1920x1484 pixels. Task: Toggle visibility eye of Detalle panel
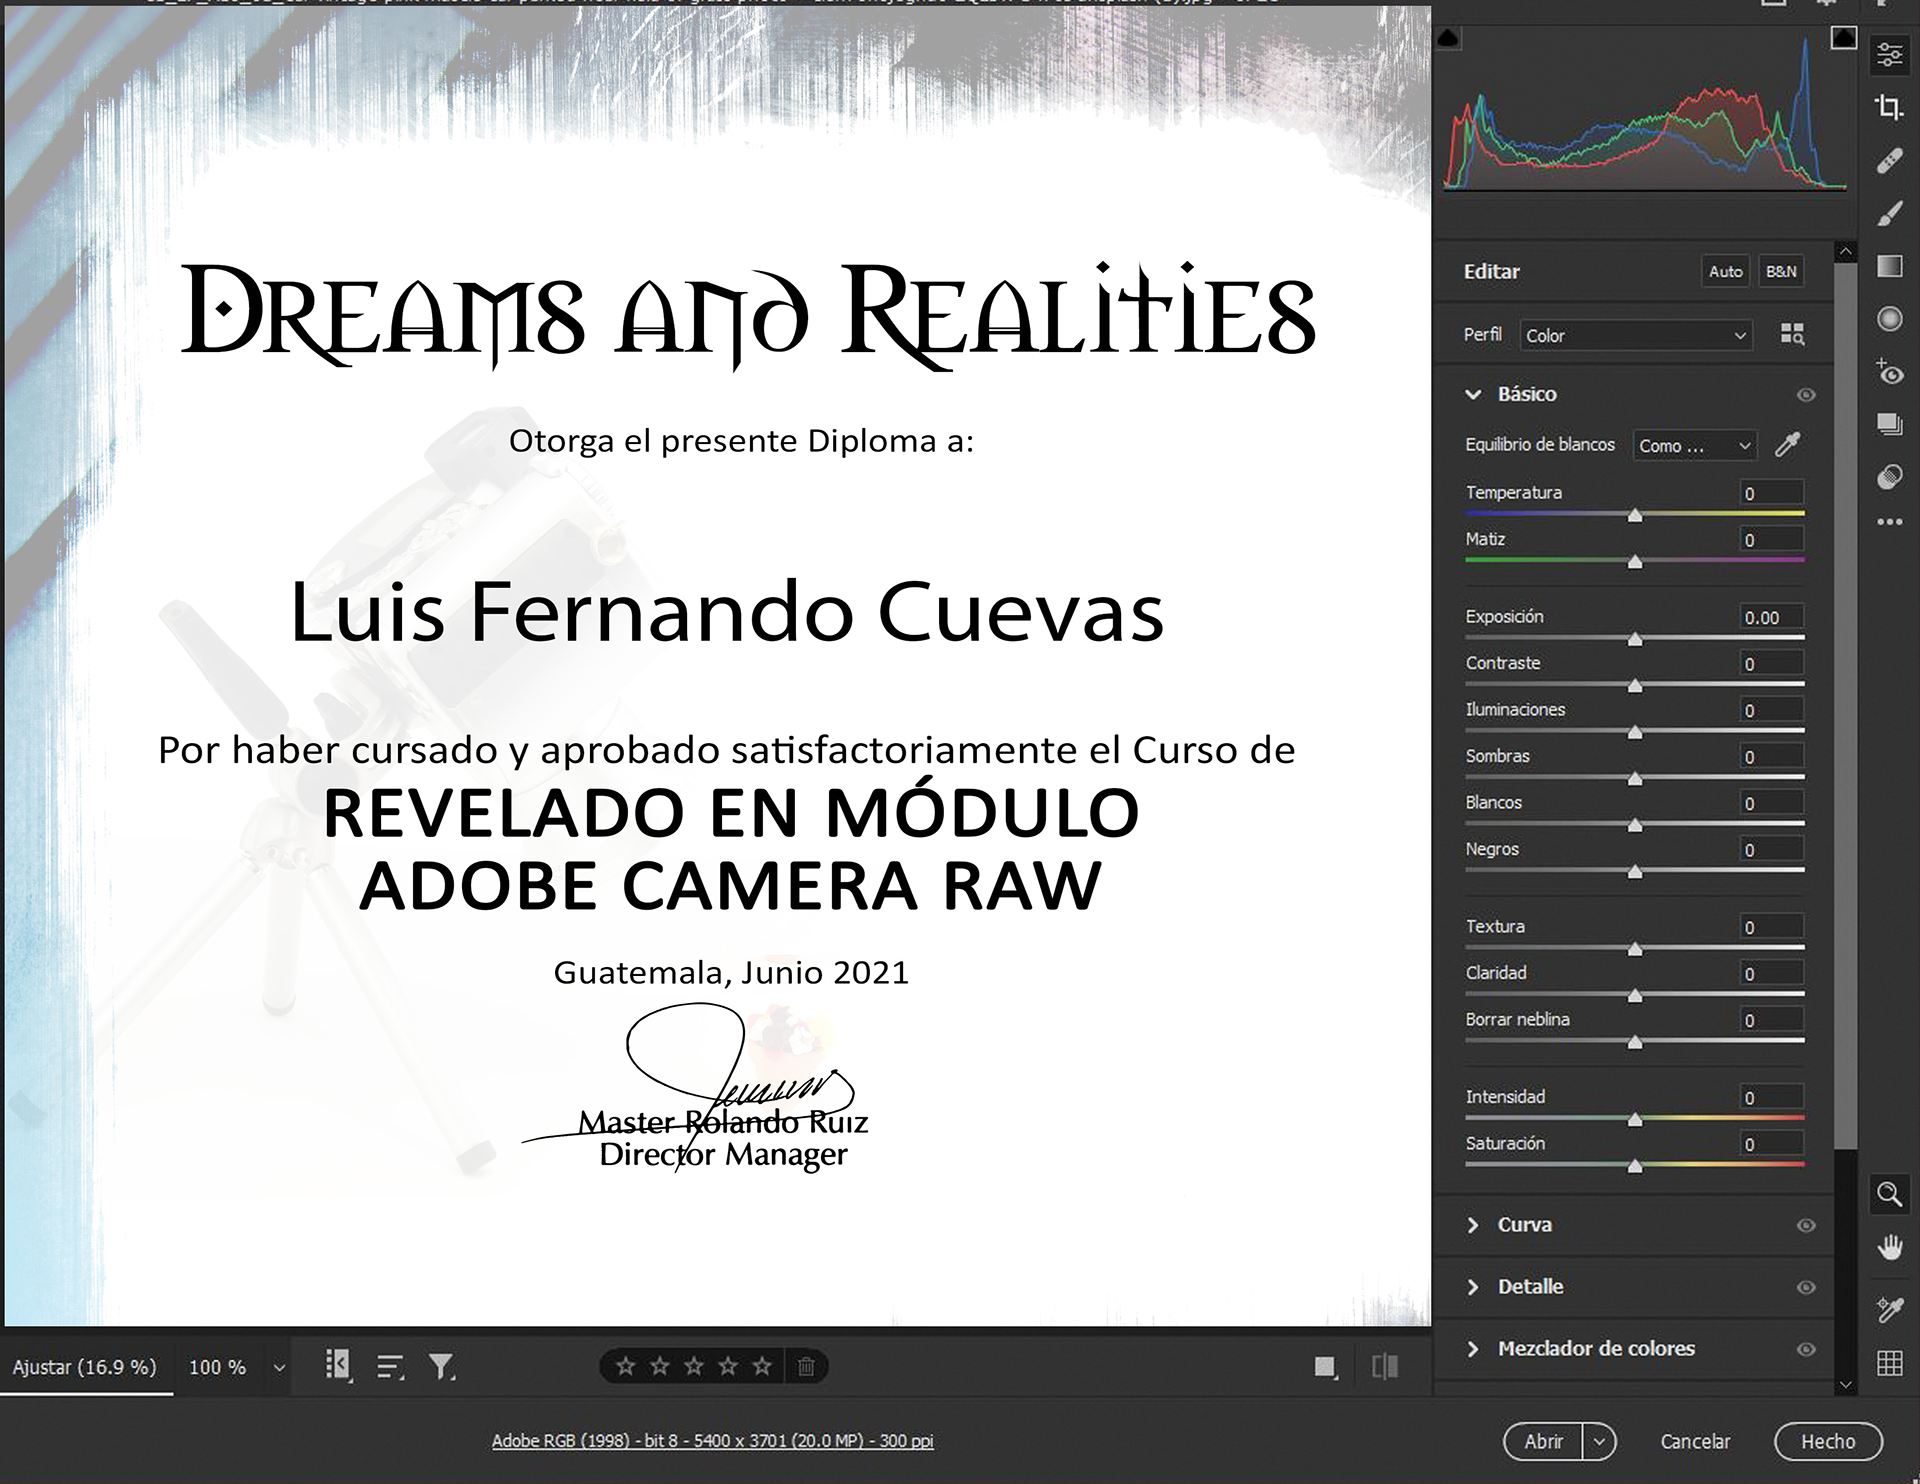[1806, 1287]
